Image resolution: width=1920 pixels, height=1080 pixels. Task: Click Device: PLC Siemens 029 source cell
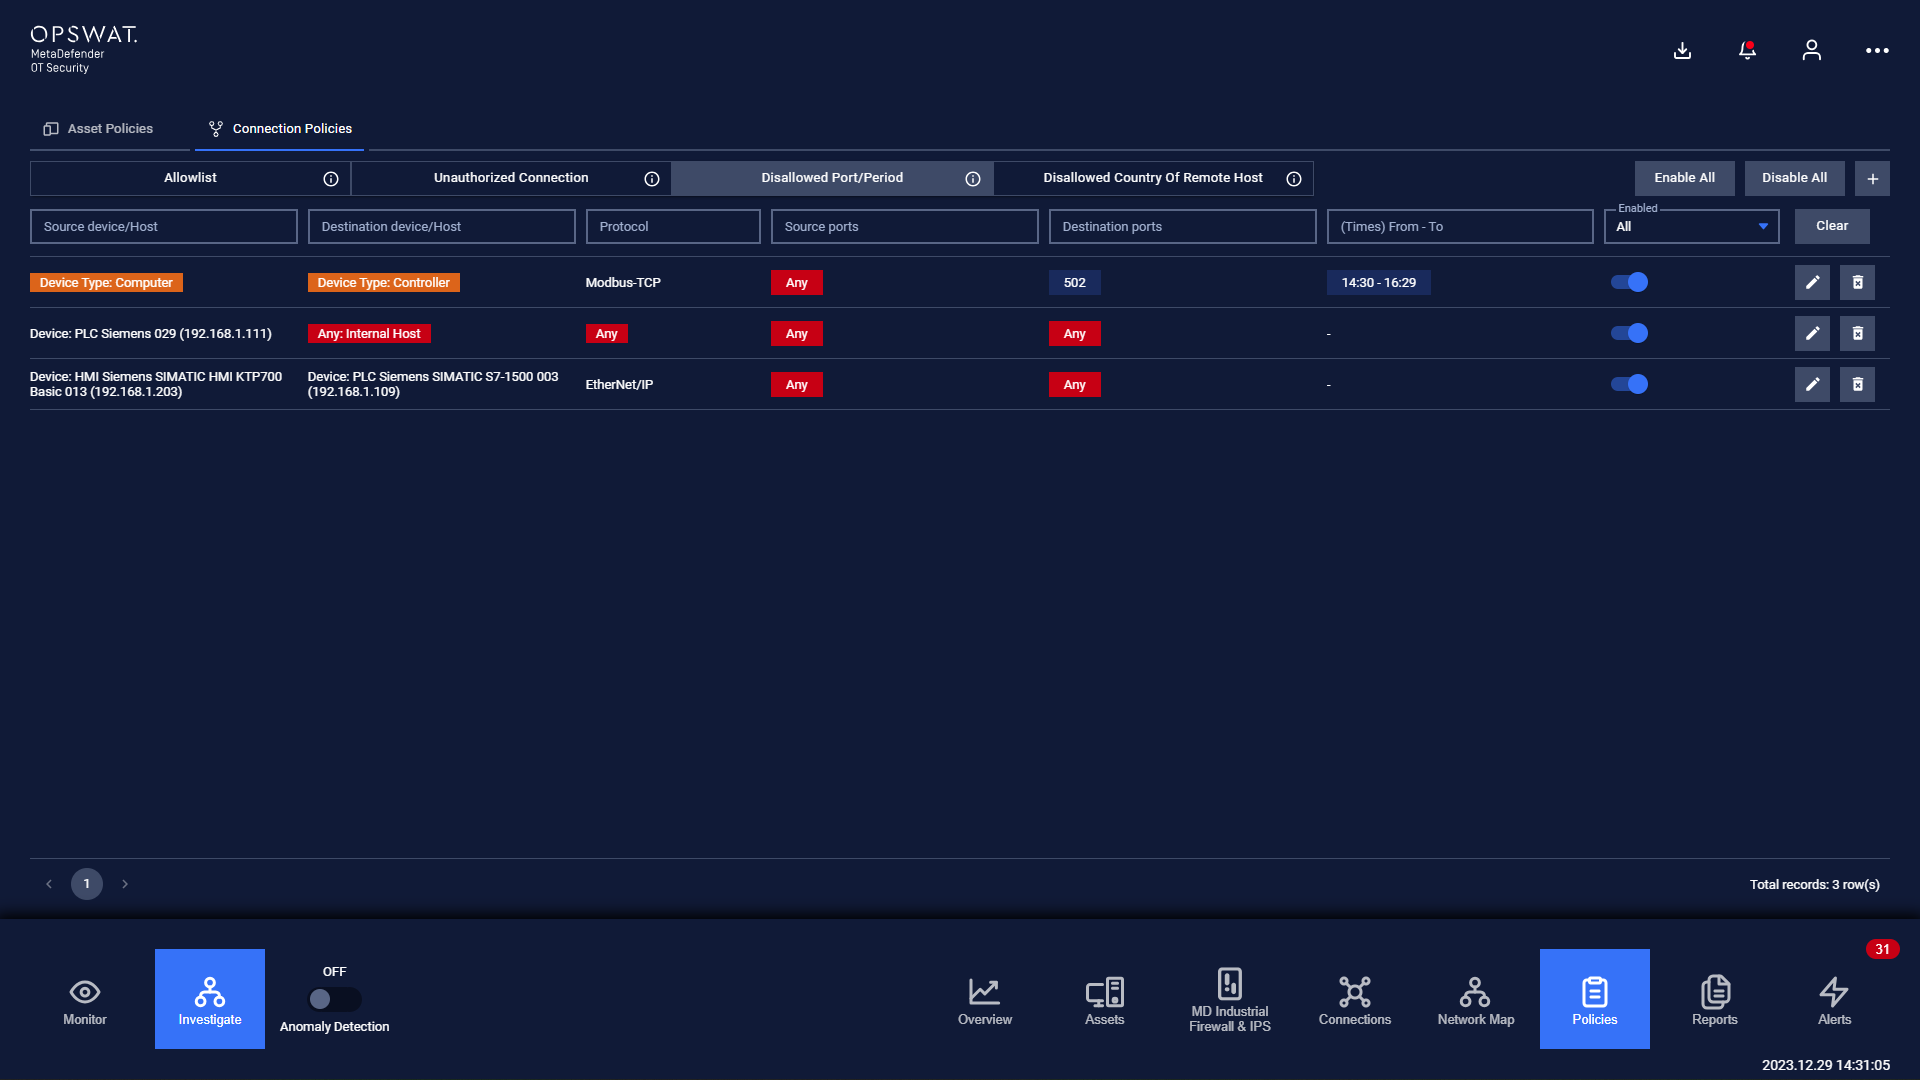pos(151,334)
